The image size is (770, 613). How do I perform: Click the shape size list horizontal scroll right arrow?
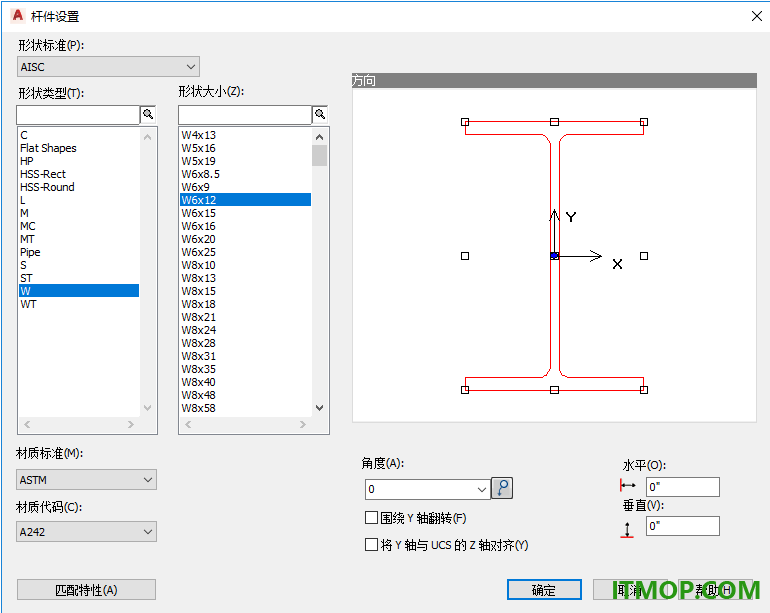click(302, 424)
